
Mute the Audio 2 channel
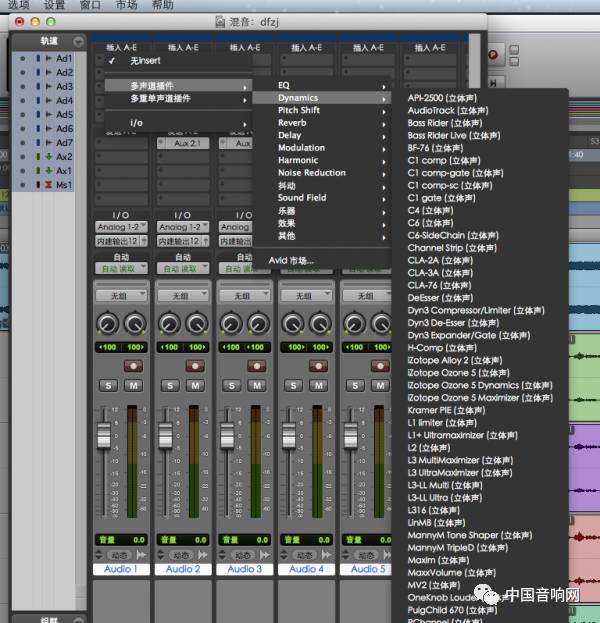195,385
